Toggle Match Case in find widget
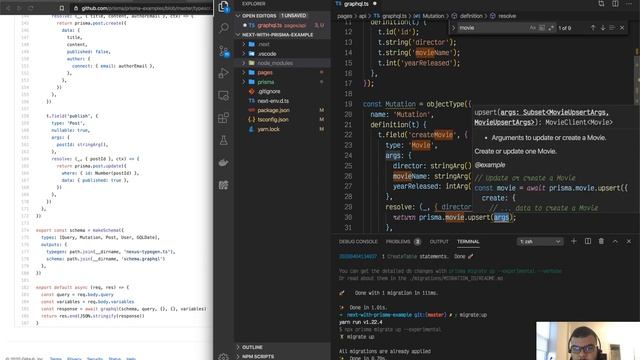Viewport: 640px width, 360px height. coord(532,28)
